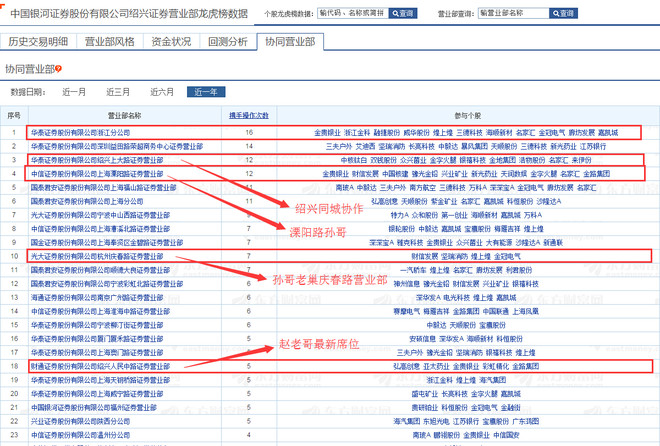Click stock 中国核建 in row 4

[x=395, y=173]
